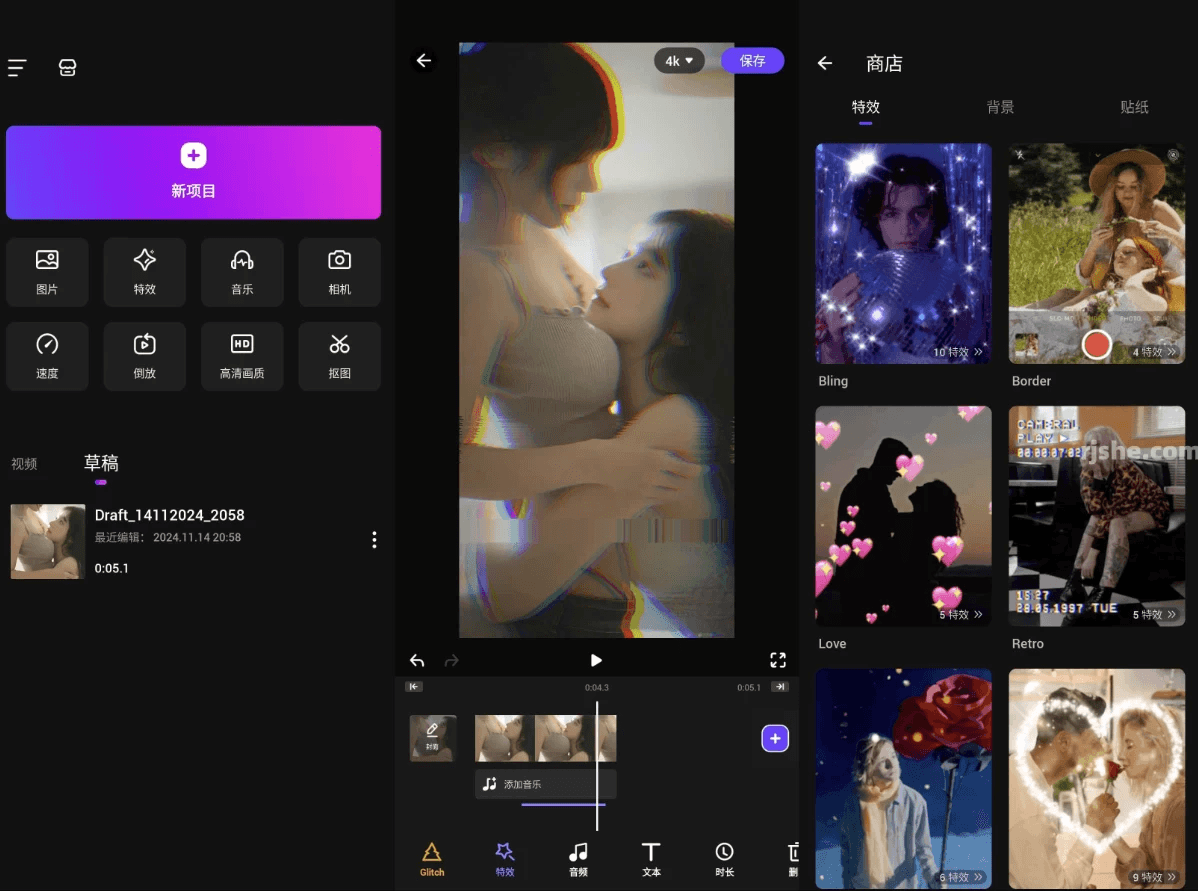
Task: Tap the 新项目 (new project) button
Action: [x=193, y=171]
